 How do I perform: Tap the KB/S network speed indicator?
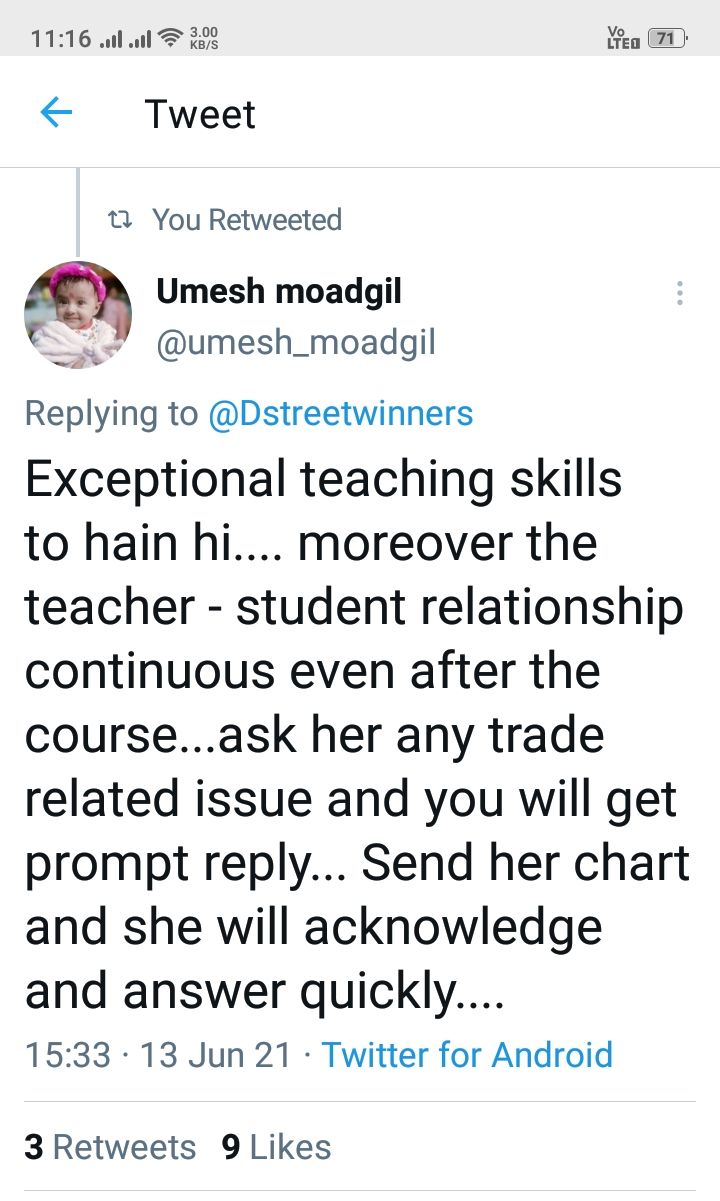(202, 39)
